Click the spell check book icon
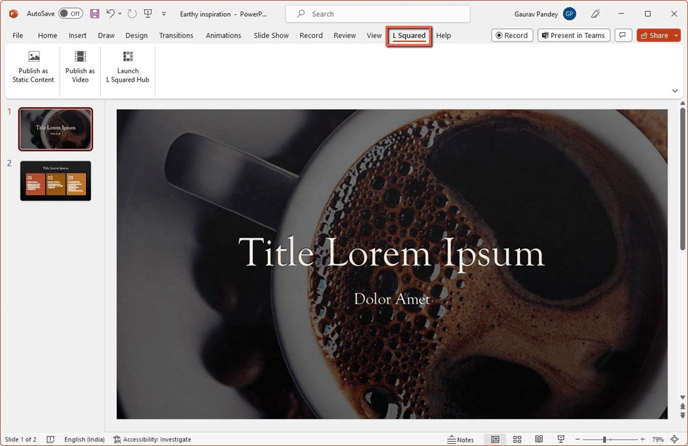Viewport: 688px width, 446px height. pos(50,439)
